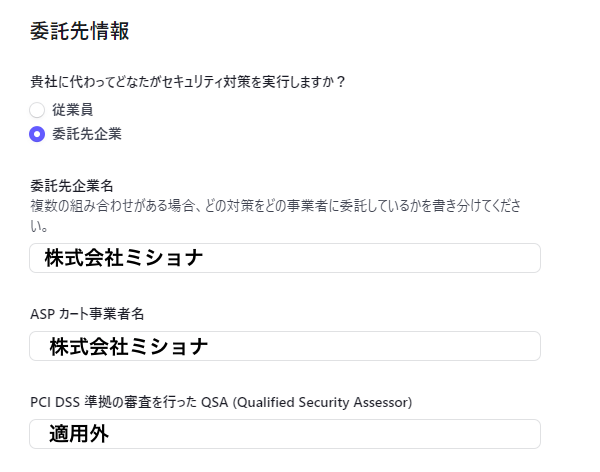Click empty space inside 委託先企業名 field
Viewport: 600px width, 472px height.
click(x=400, y=258)
